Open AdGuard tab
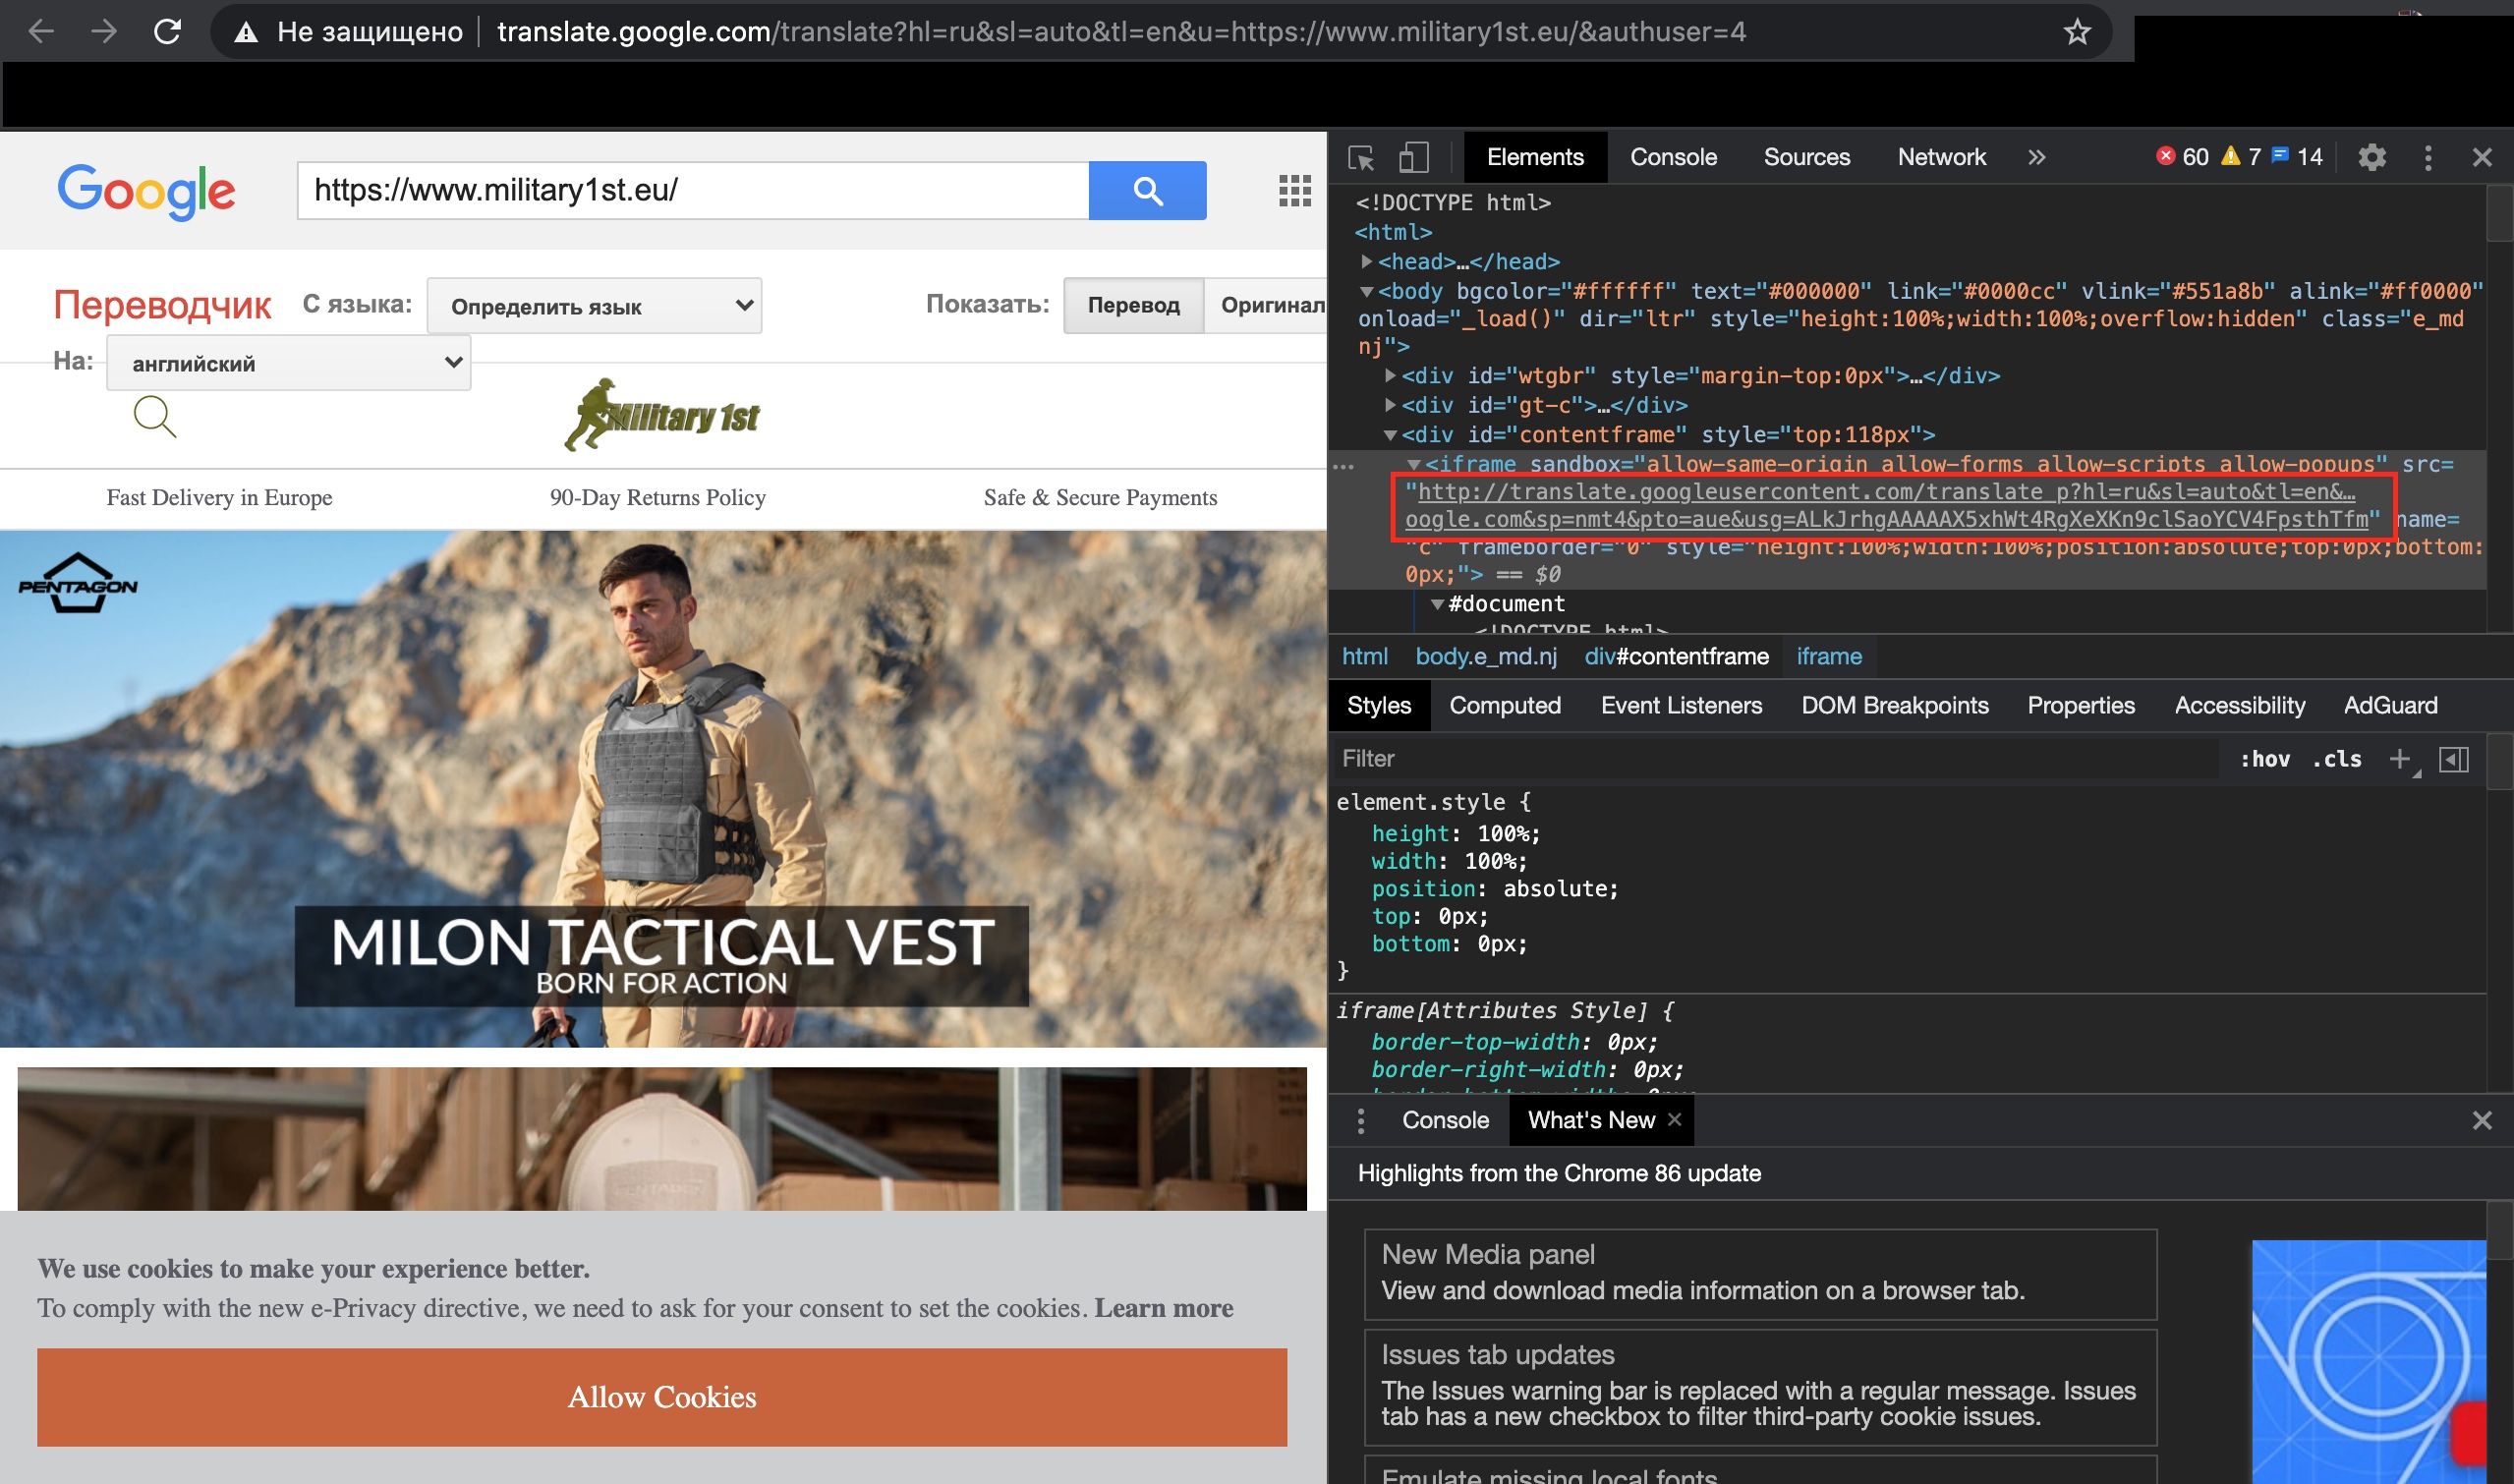The height and width of the screenshot is (1484, 2514). click(x=2390, y=705)
